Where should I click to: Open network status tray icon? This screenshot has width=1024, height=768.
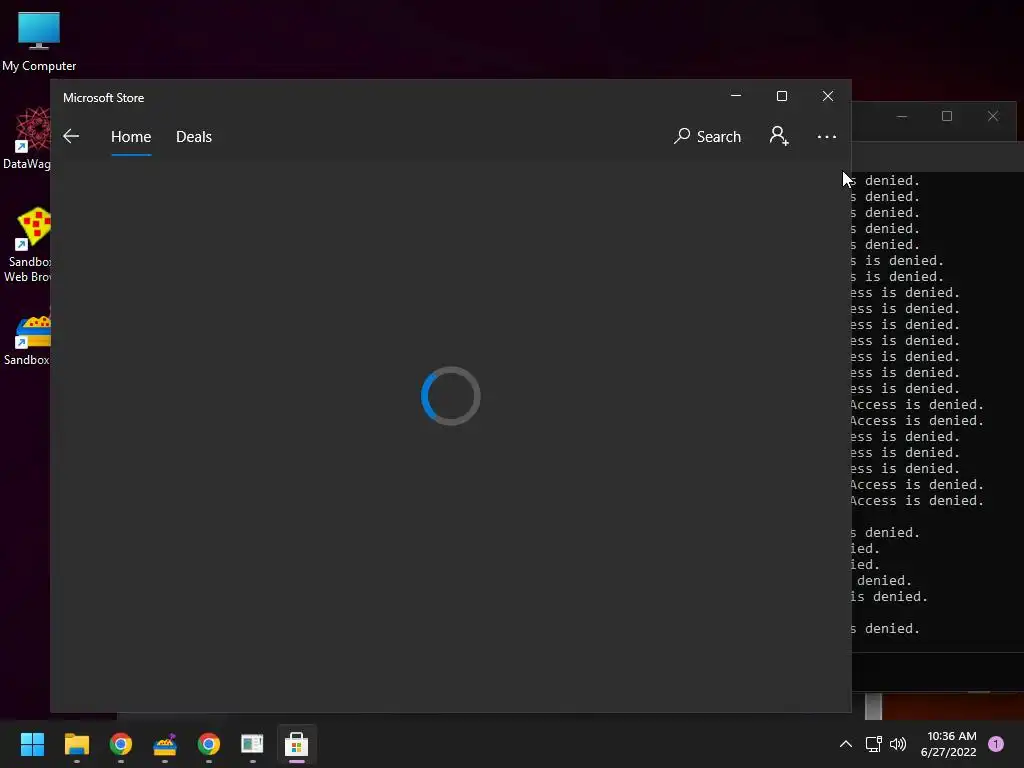[873, 744]
